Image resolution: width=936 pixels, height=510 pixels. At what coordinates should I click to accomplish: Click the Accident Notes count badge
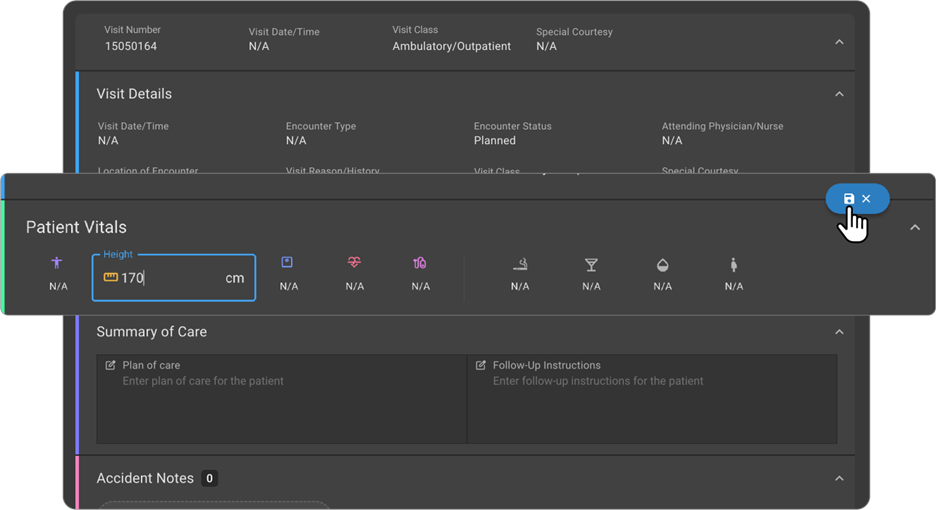click(x=210, y=479)
